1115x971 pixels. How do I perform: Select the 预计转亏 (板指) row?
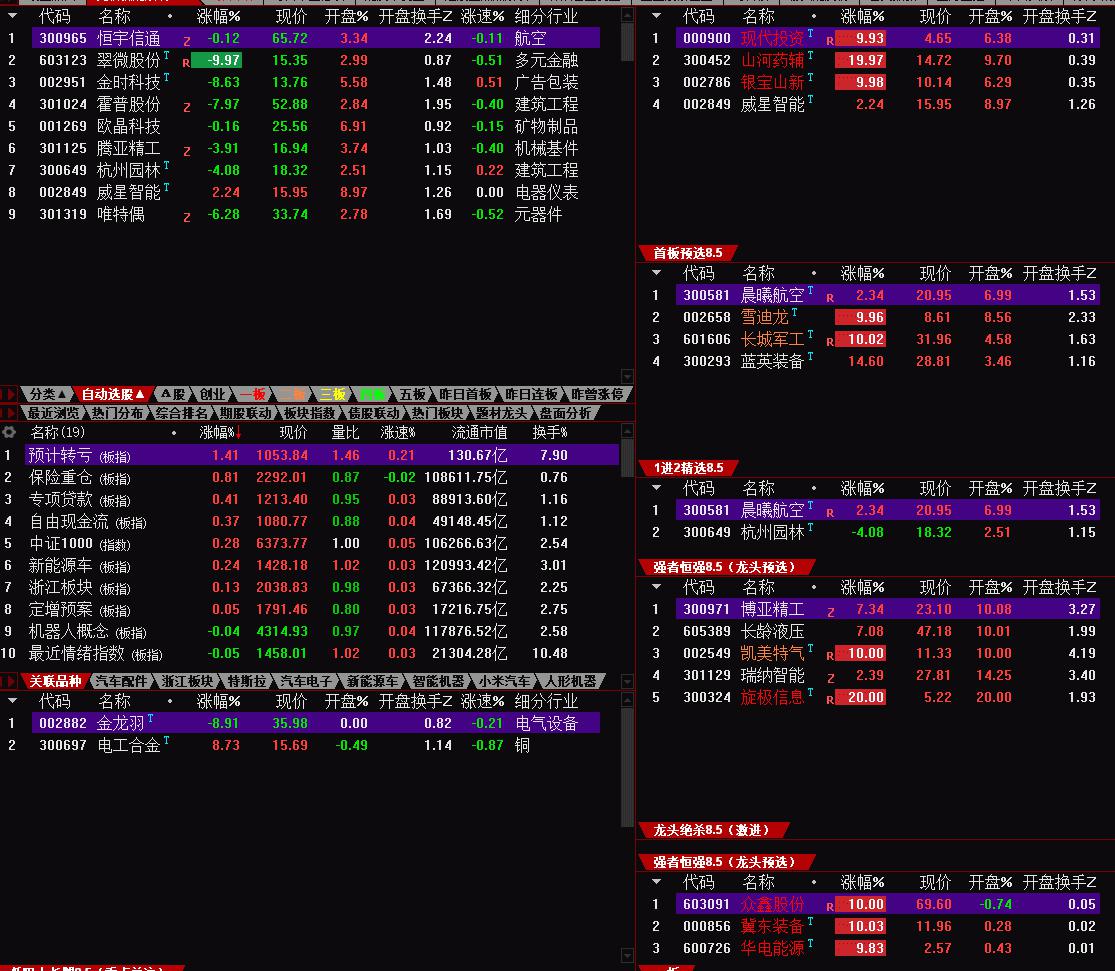(321, 455)
